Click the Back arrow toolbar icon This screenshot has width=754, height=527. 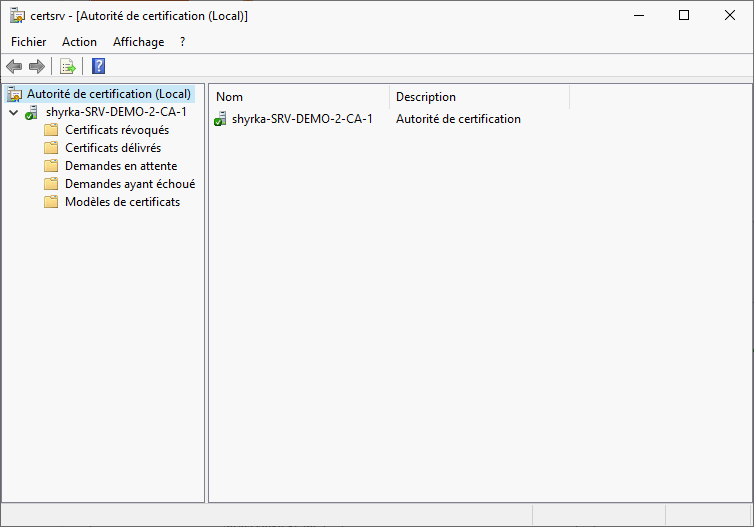(x=14, y=67)
